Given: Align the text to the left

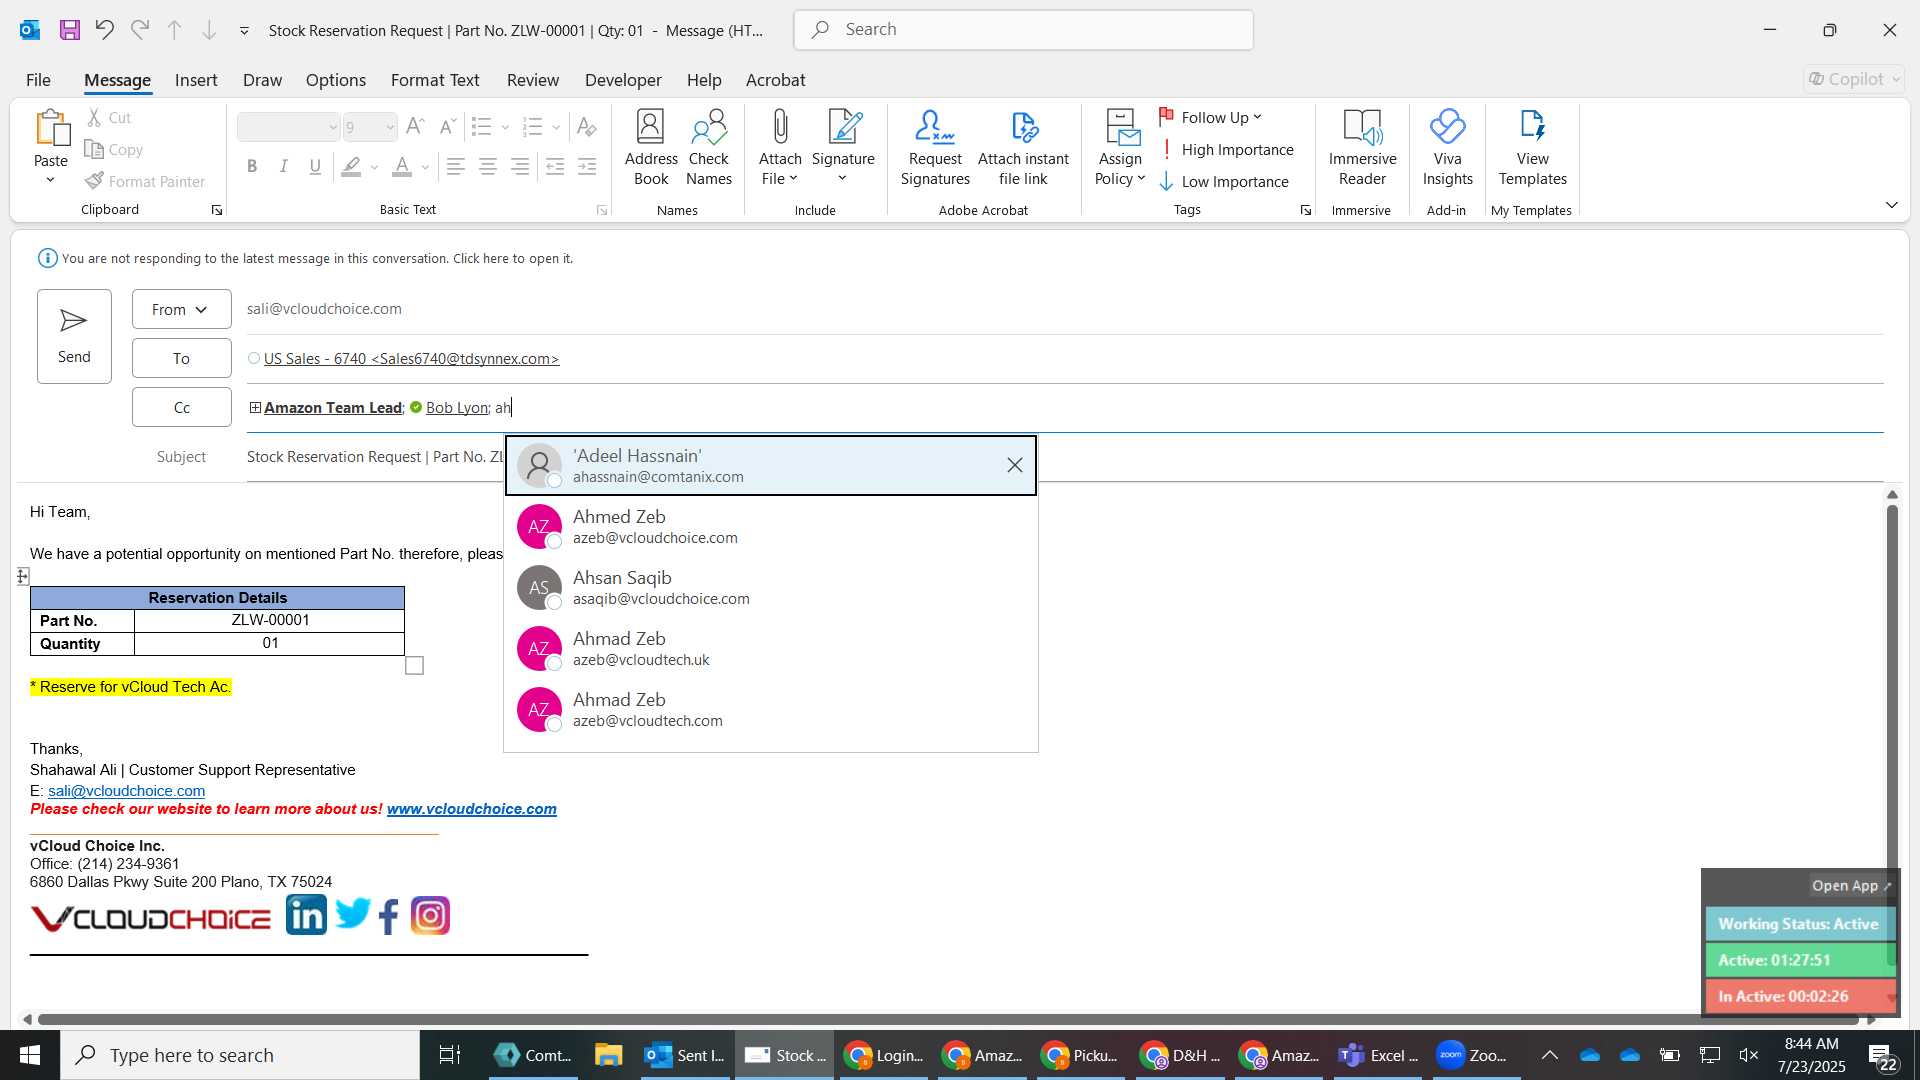Looking at the screenshot, I should pyautogui.click(x=456, y=167).
